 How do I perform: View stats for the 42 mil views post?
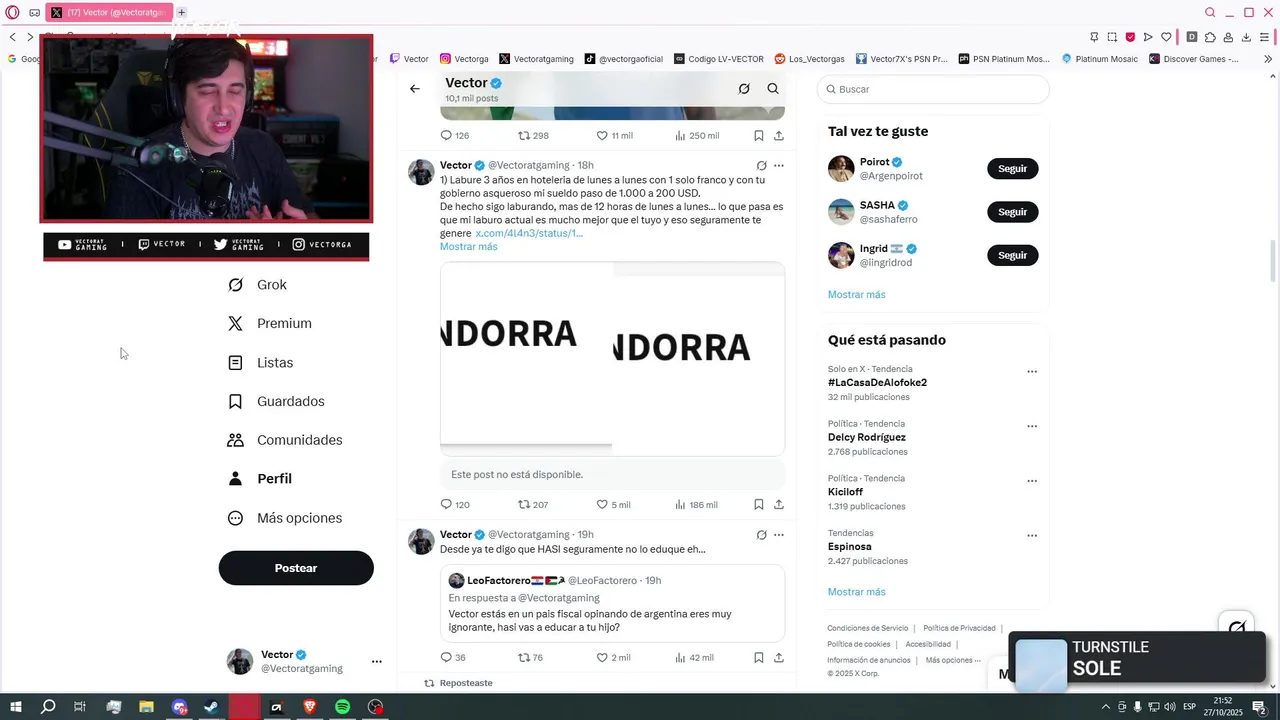click(x=695, y=658)
